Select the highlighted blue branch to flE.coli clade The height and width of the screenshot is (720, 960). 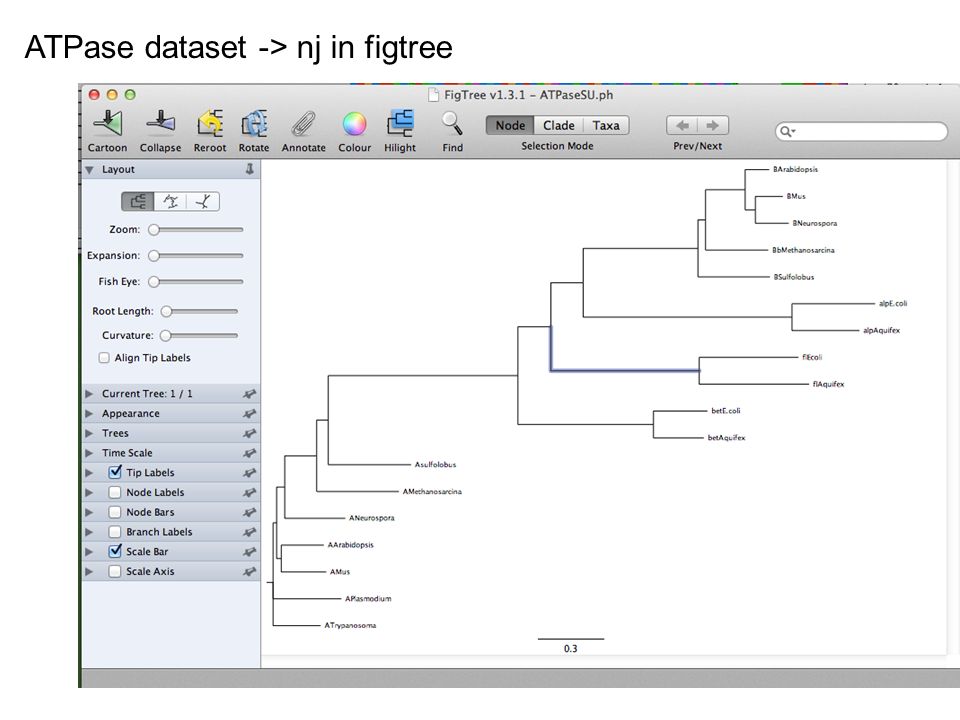(x=624, y=370)
